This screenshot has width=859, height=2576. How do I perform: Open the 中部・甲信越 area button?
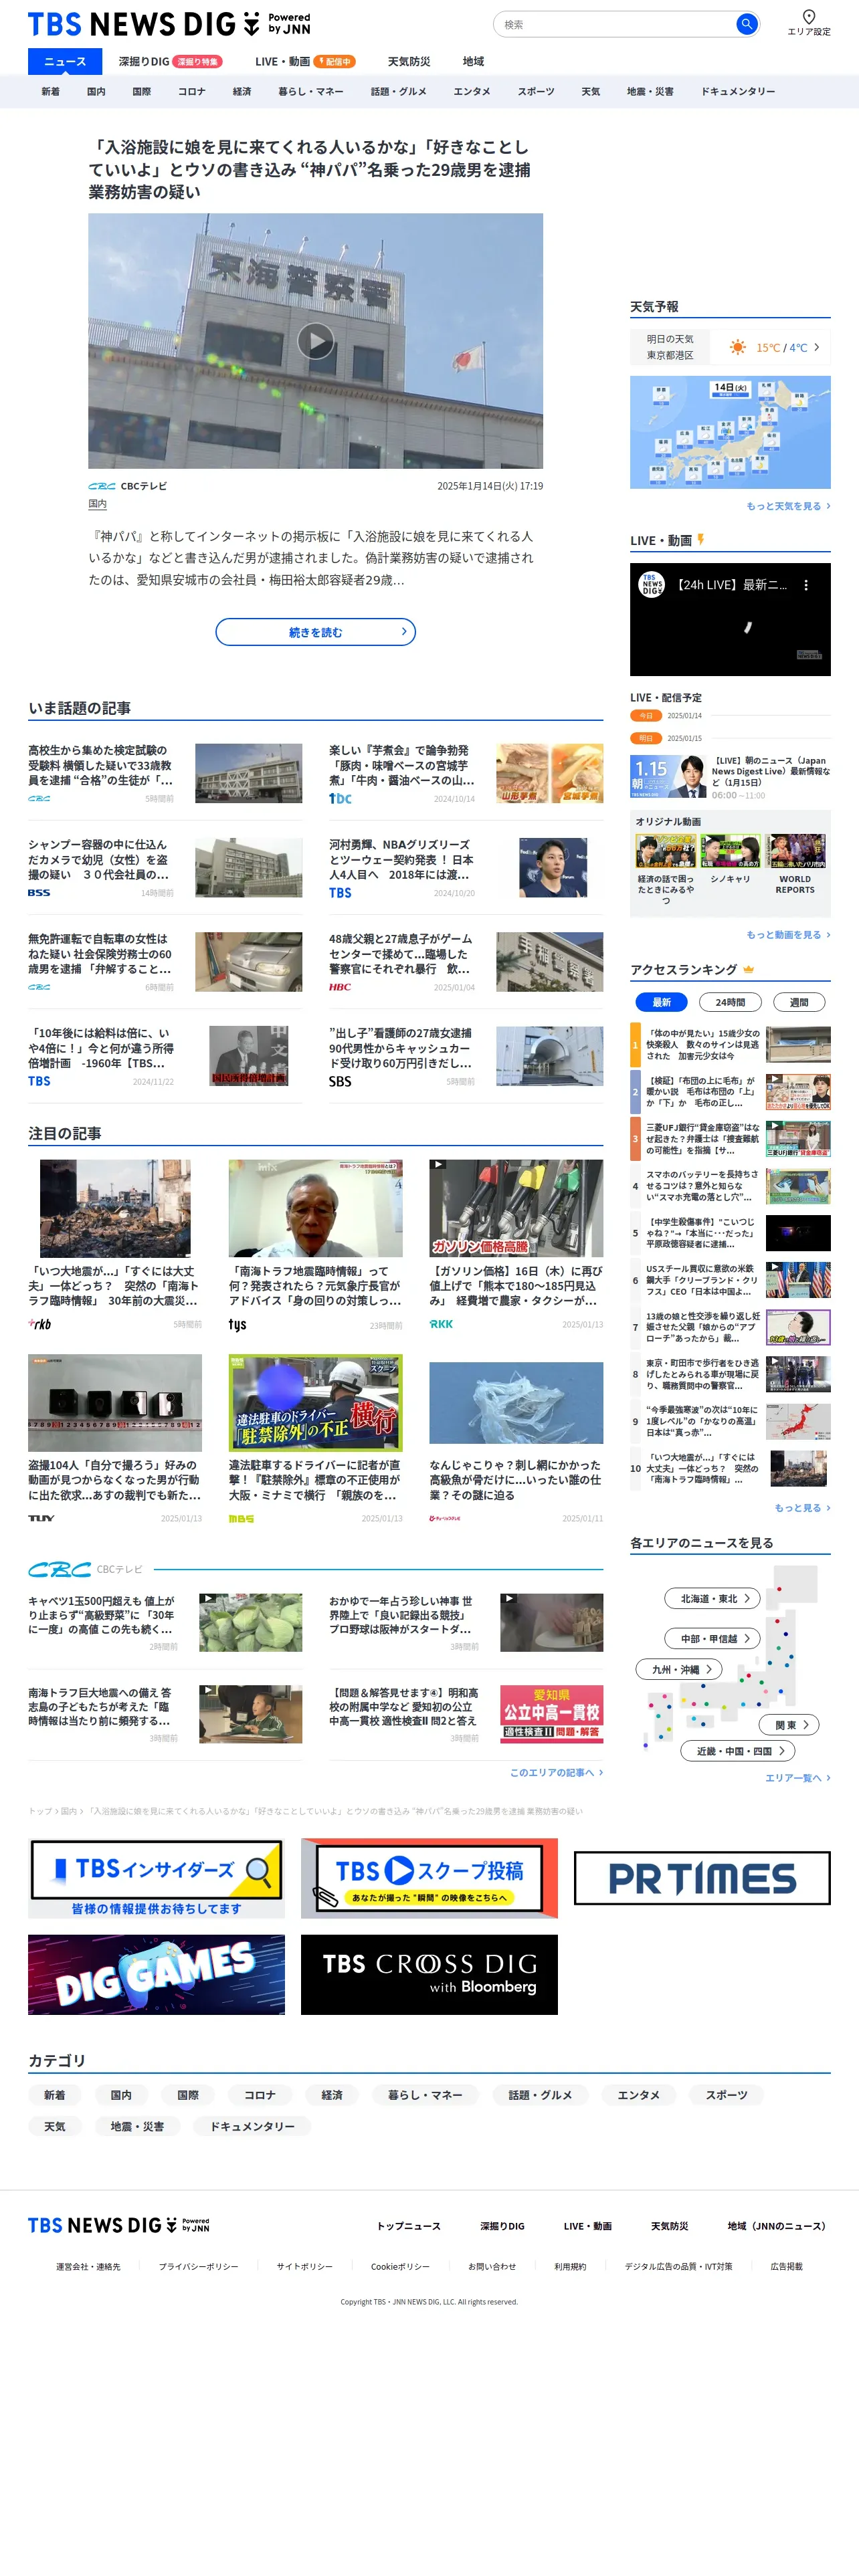click(713, 1638)
